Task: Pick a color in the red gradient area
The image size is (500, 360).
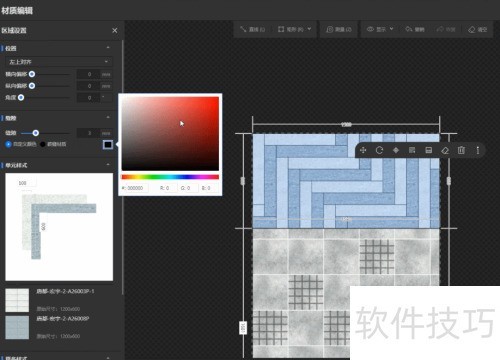Action: [x=170, y=134]
